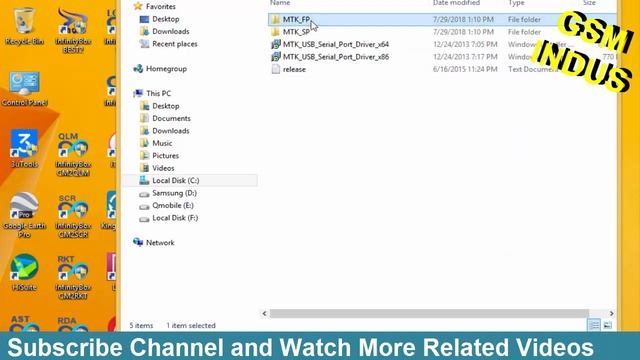Screen dimensions: 640x360
Task: Click horizontal scrollbar right arrow
Action: click(x=611, y=313)
